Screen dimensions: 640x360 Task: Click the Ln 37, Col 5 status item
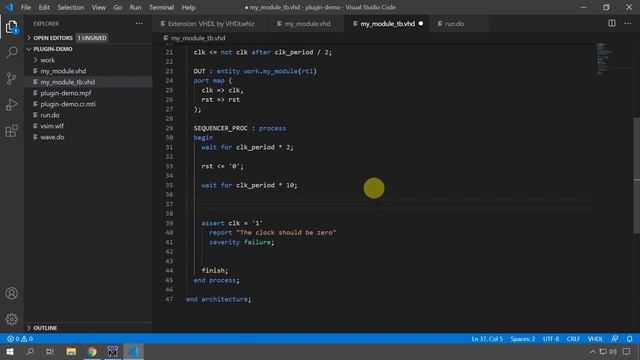pos(487,339)
